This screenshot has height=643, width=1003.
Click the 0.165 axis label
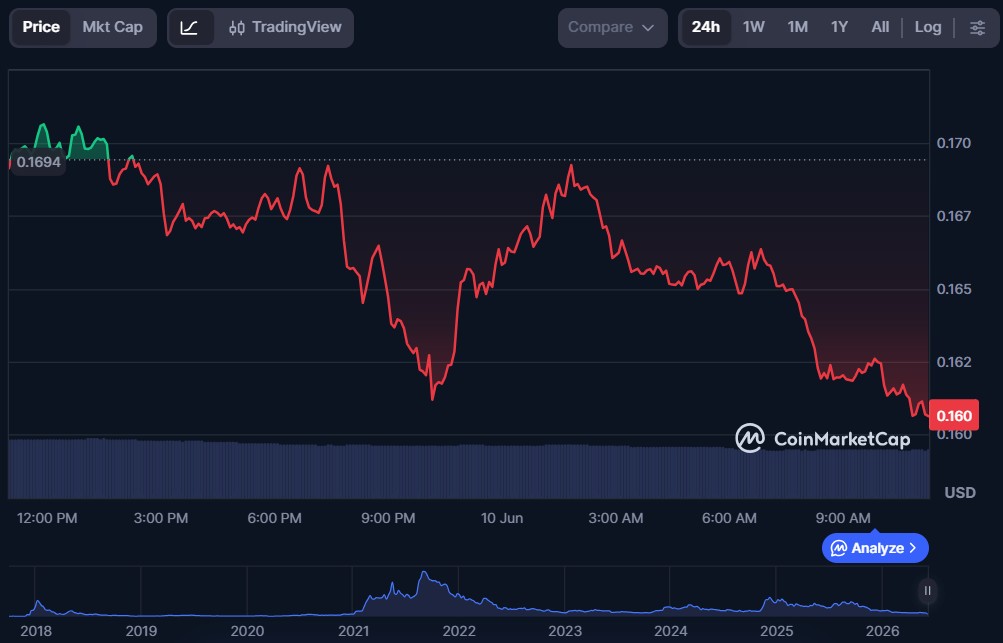954,289
